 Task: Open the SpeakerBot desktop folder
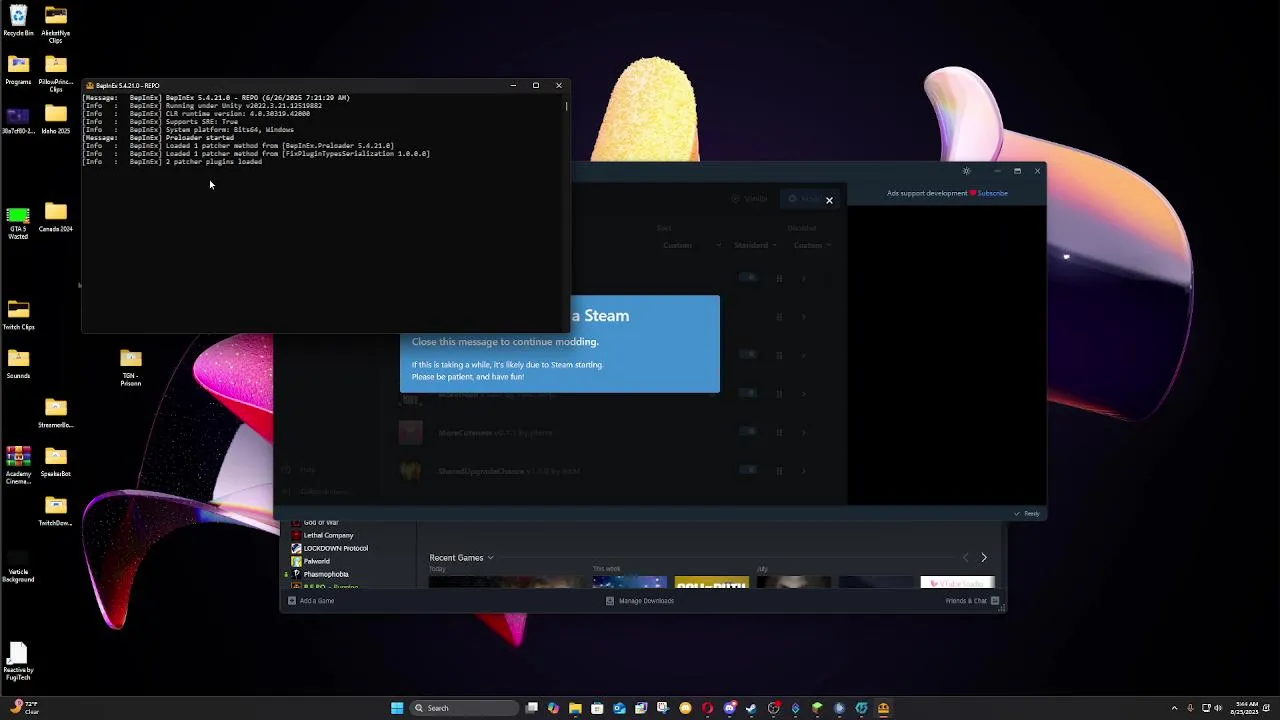click(56, 462)
